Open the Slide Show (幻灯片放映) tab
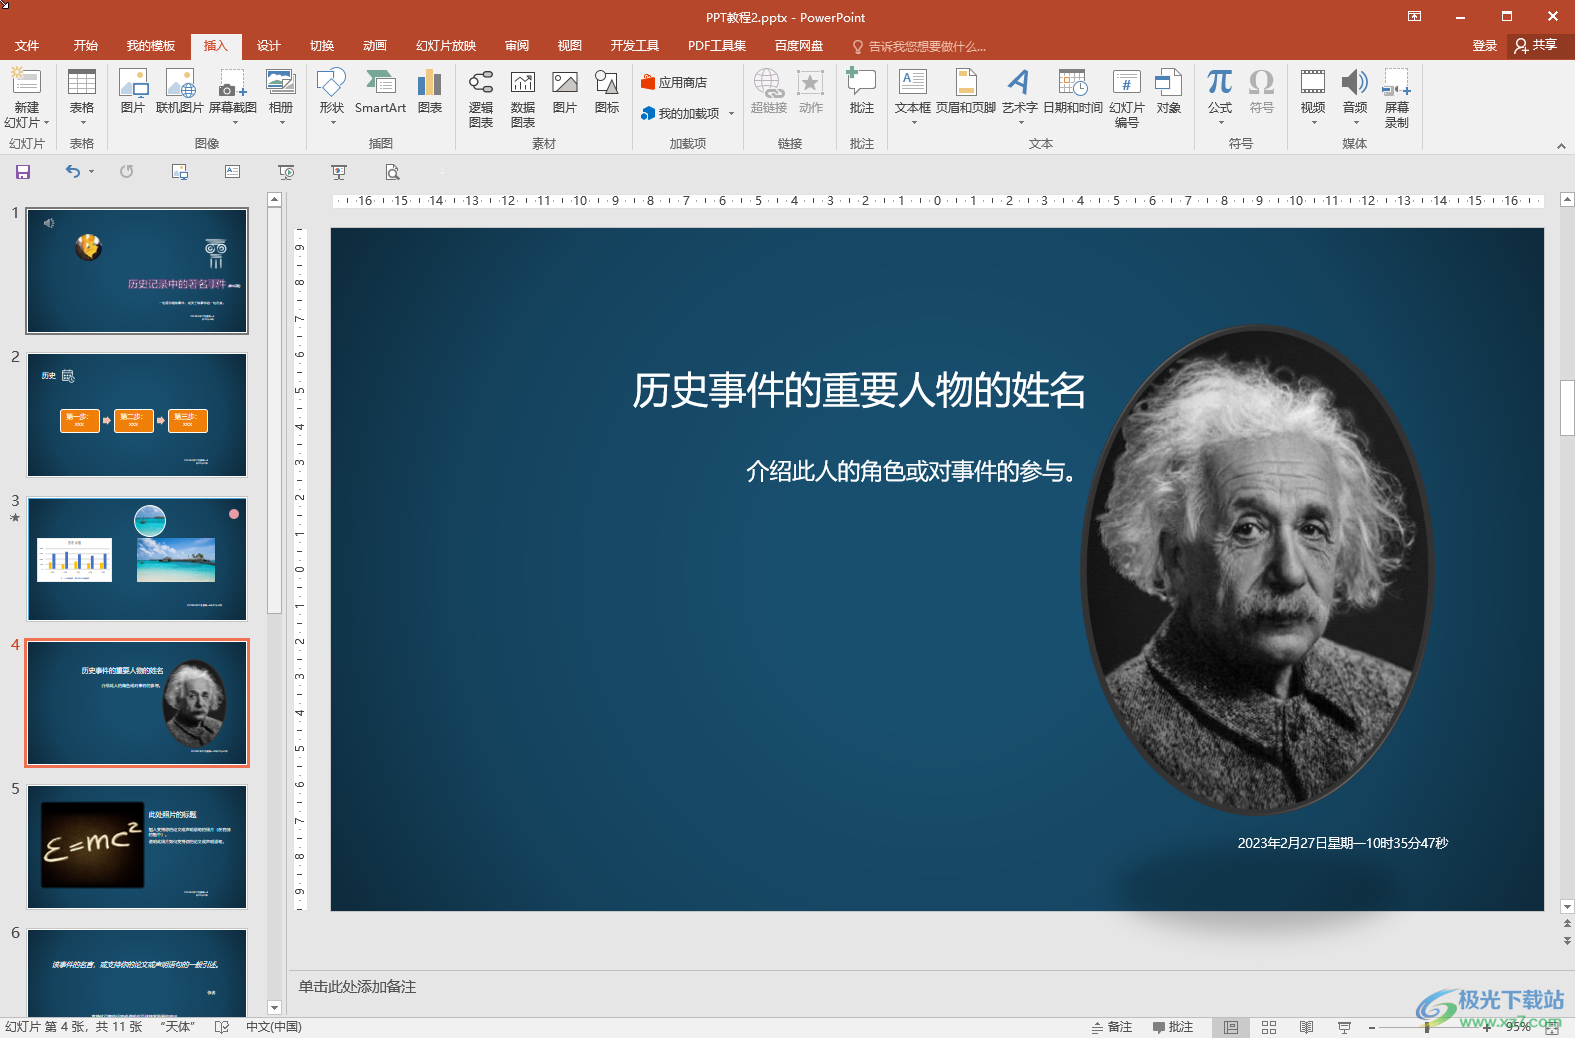The image size is (1575, 1038). pos(446,46)
